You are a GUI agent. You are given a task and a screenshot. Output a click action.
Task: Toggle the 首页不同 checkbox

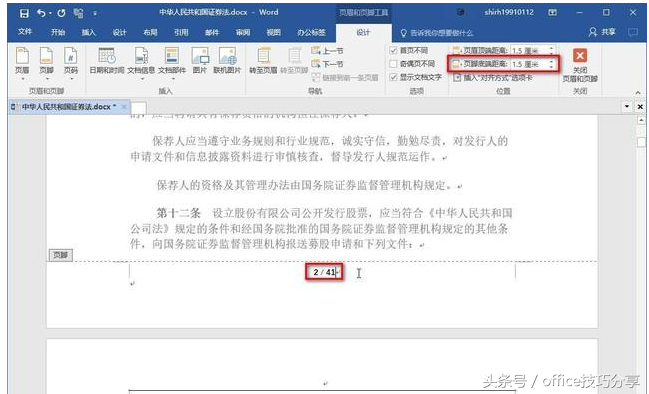[x=393, y=50]
